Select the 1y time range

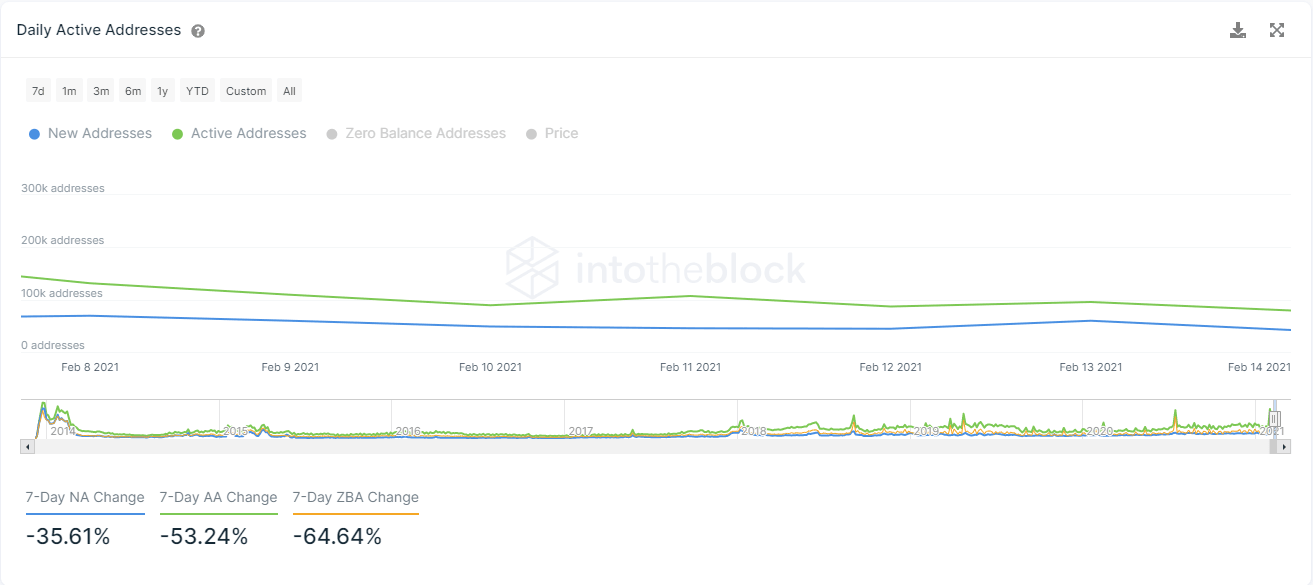[162, 90]
